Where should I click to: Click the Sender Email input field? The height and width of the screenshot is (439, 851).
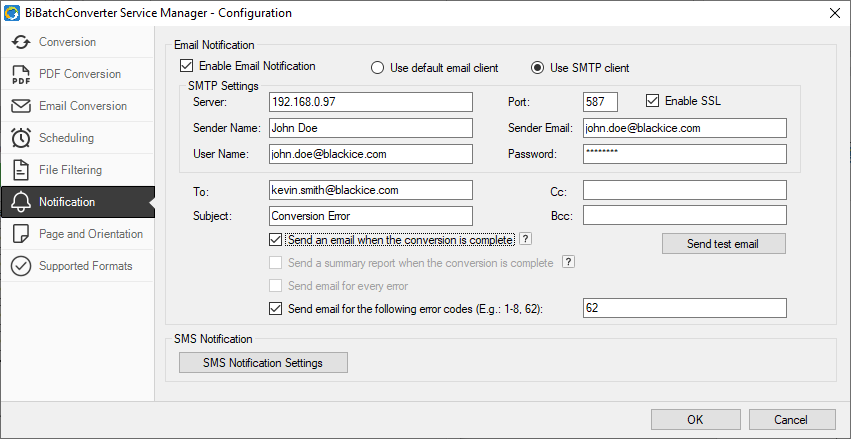685,128
